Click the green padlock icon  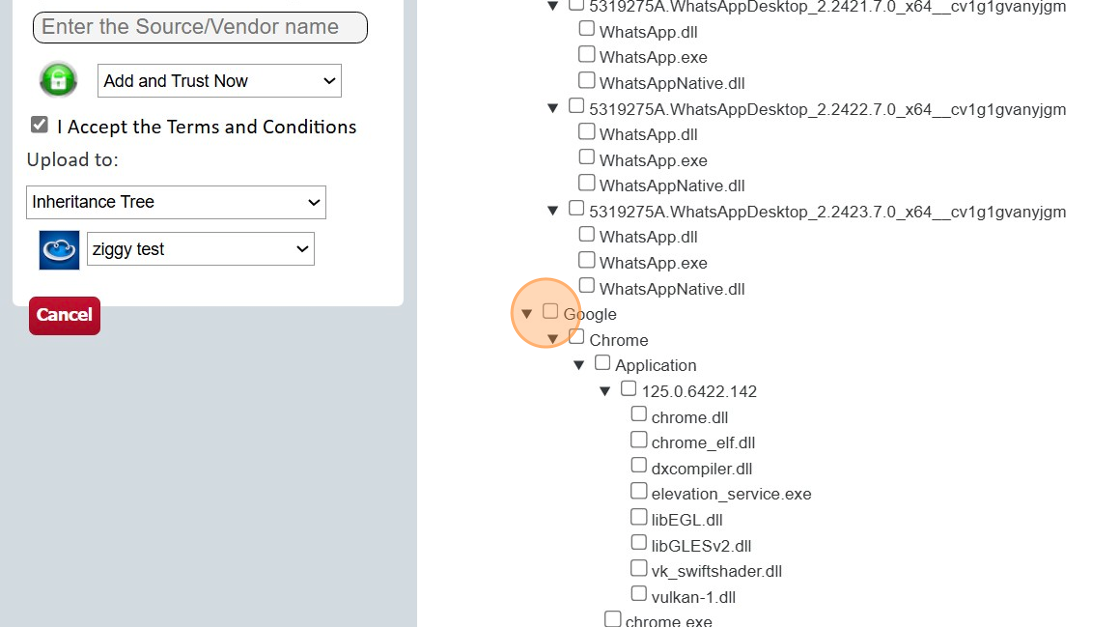tap(57, 79)
